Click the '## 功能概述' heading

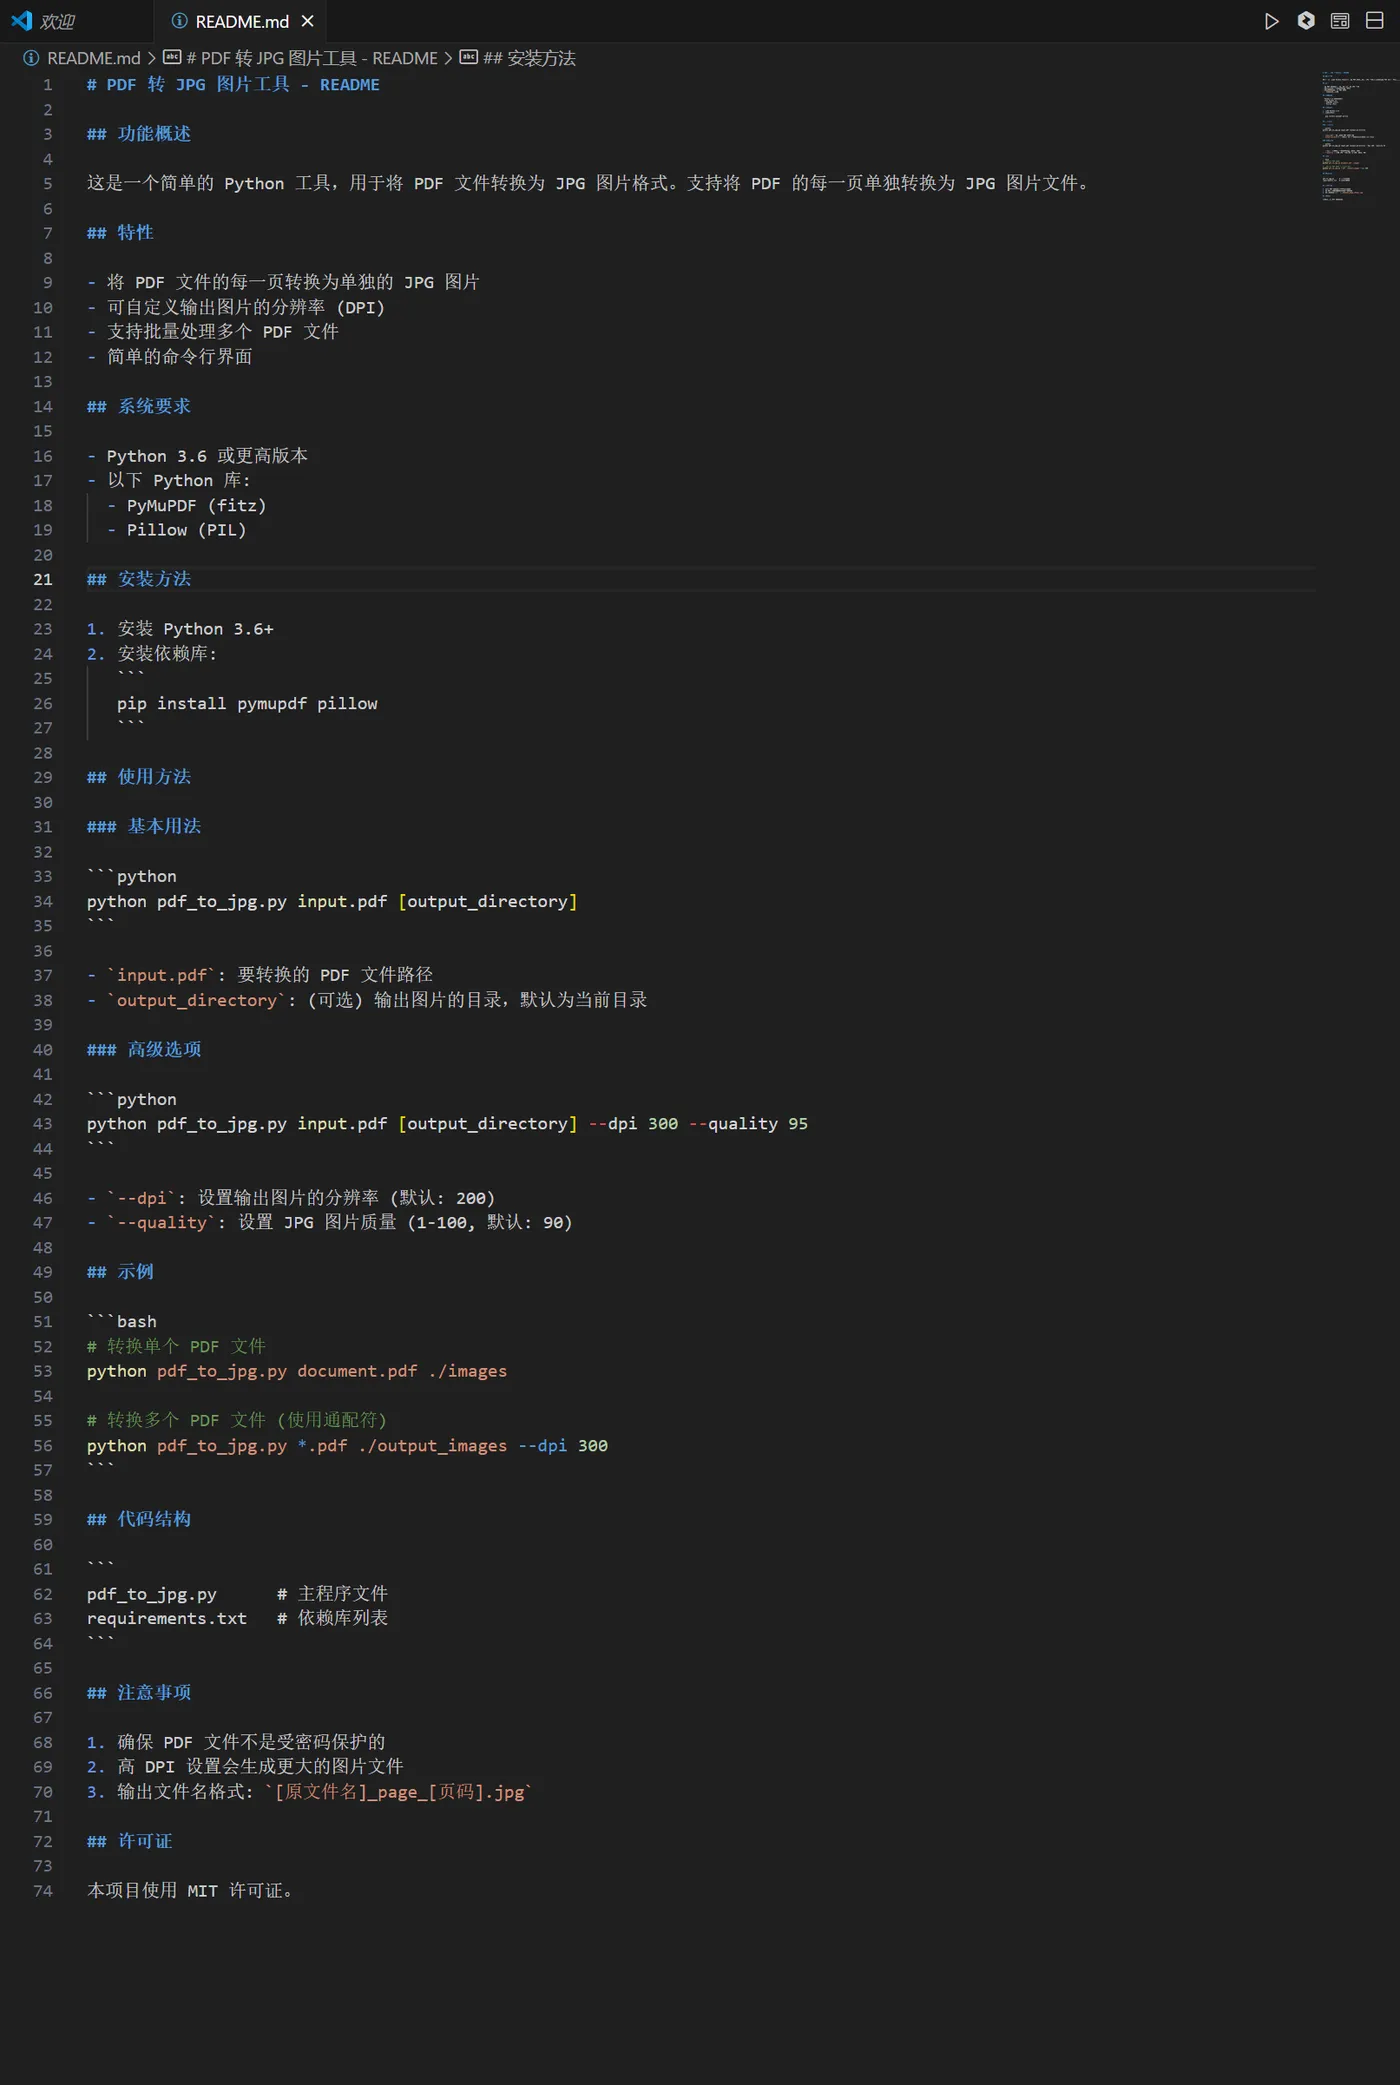click(x=139, y=134)
